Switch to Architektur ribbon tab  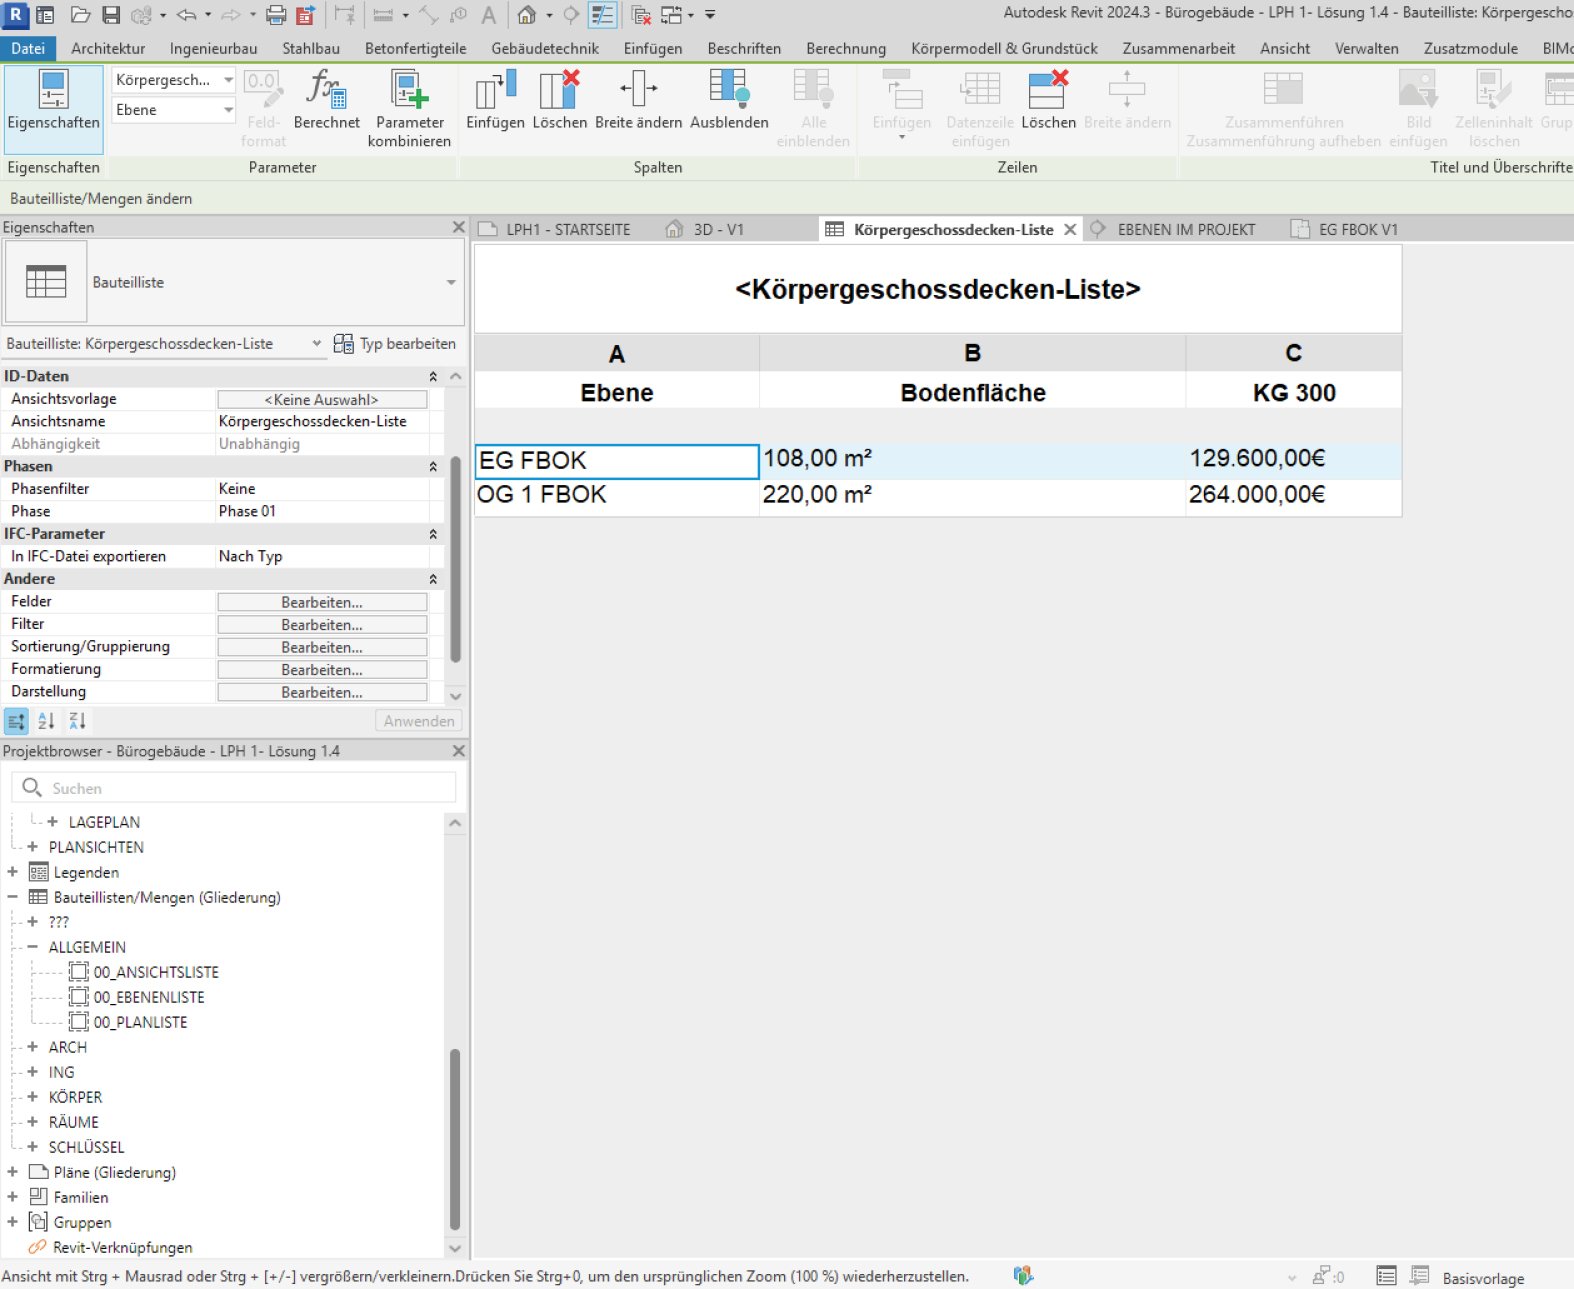(108, 48)
